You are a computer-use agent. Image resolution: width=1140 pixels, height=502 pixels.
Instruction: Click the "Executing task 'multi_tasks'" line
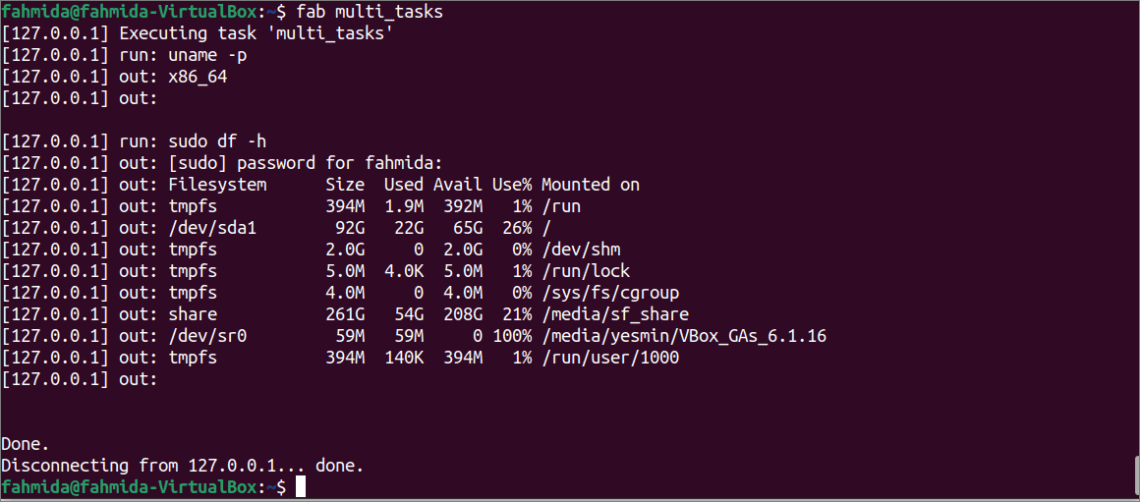[x=256, y=33]
